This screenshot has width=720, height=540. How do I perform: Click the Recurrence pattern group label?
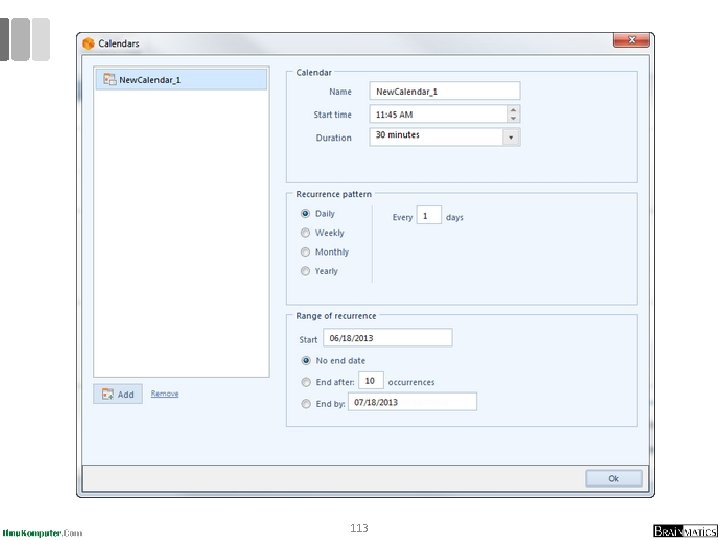pyautogui.click(x=334, y=194)
